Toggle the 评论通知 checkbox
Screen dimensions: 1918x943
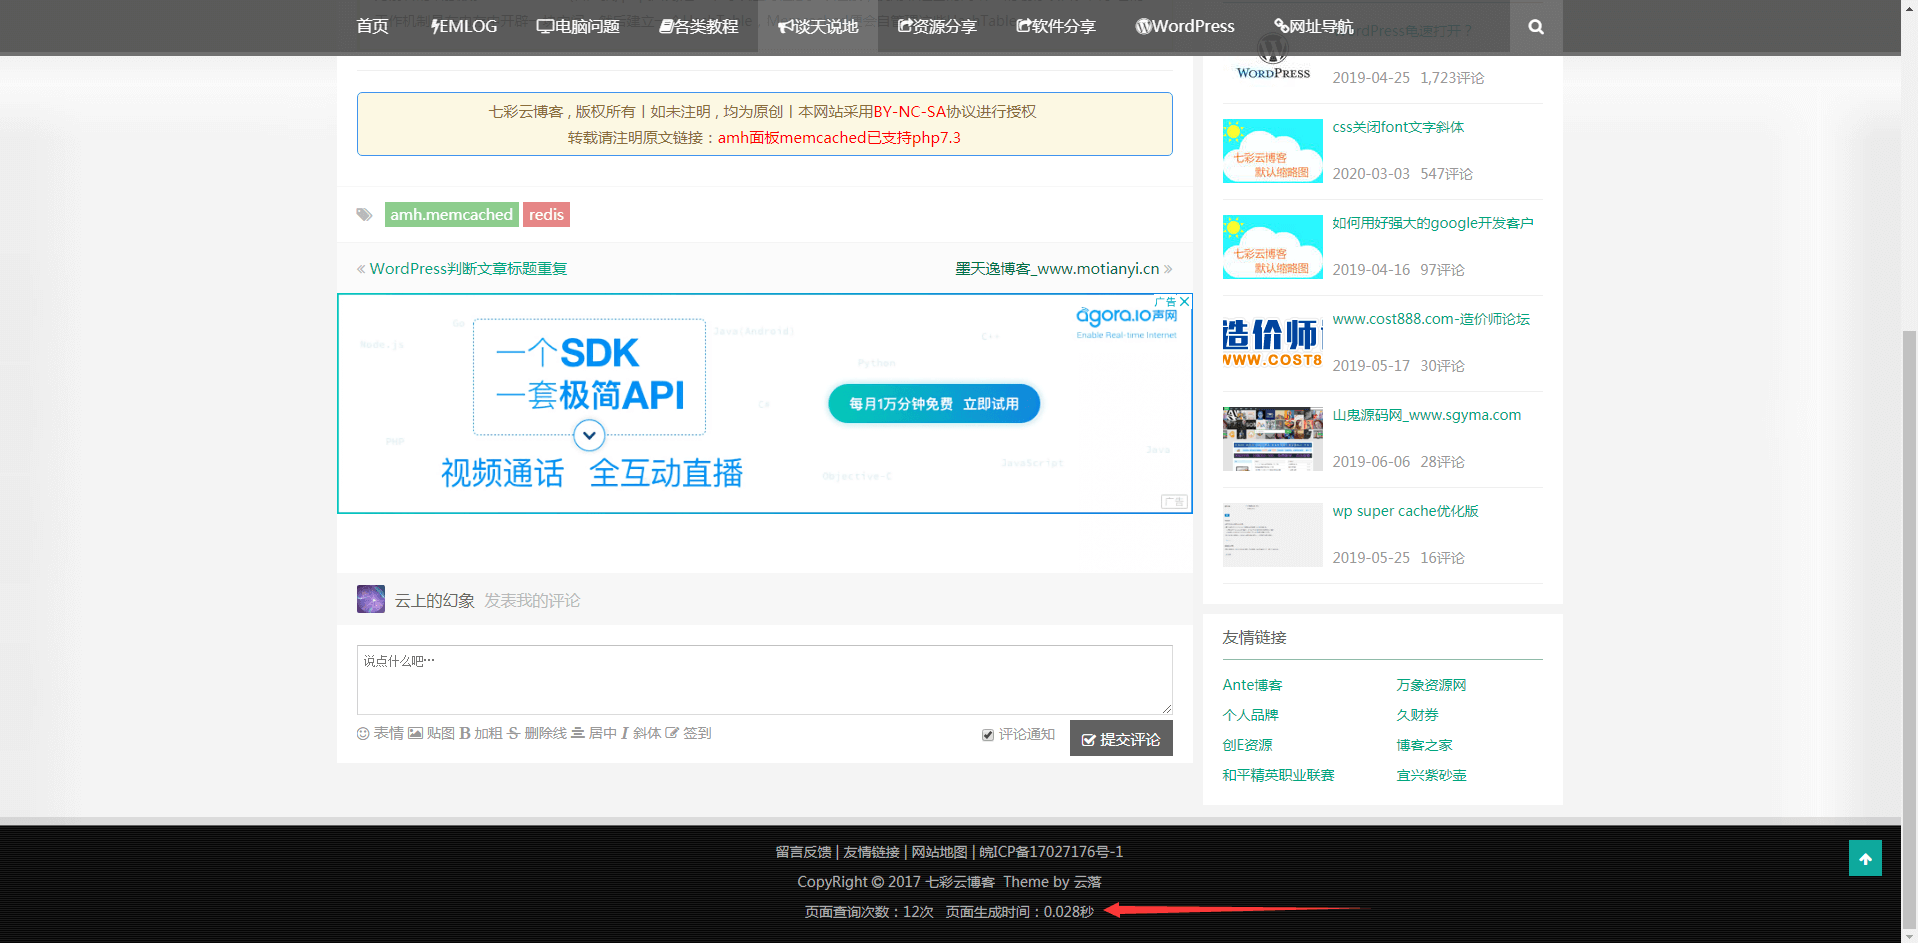tap(988, 735)
